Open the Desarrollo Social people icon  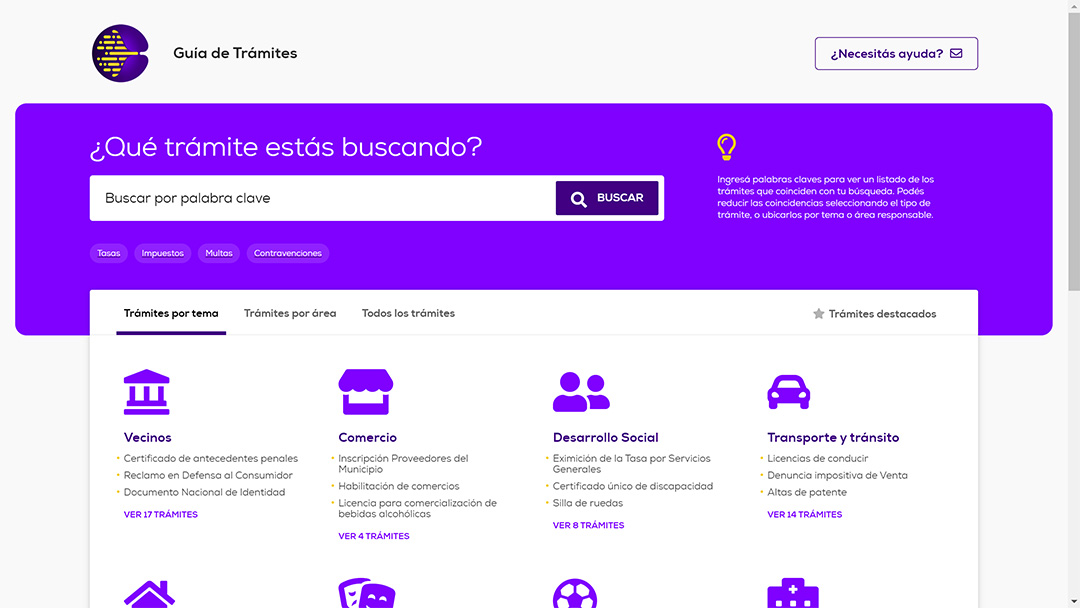click(x=581, y=392)
